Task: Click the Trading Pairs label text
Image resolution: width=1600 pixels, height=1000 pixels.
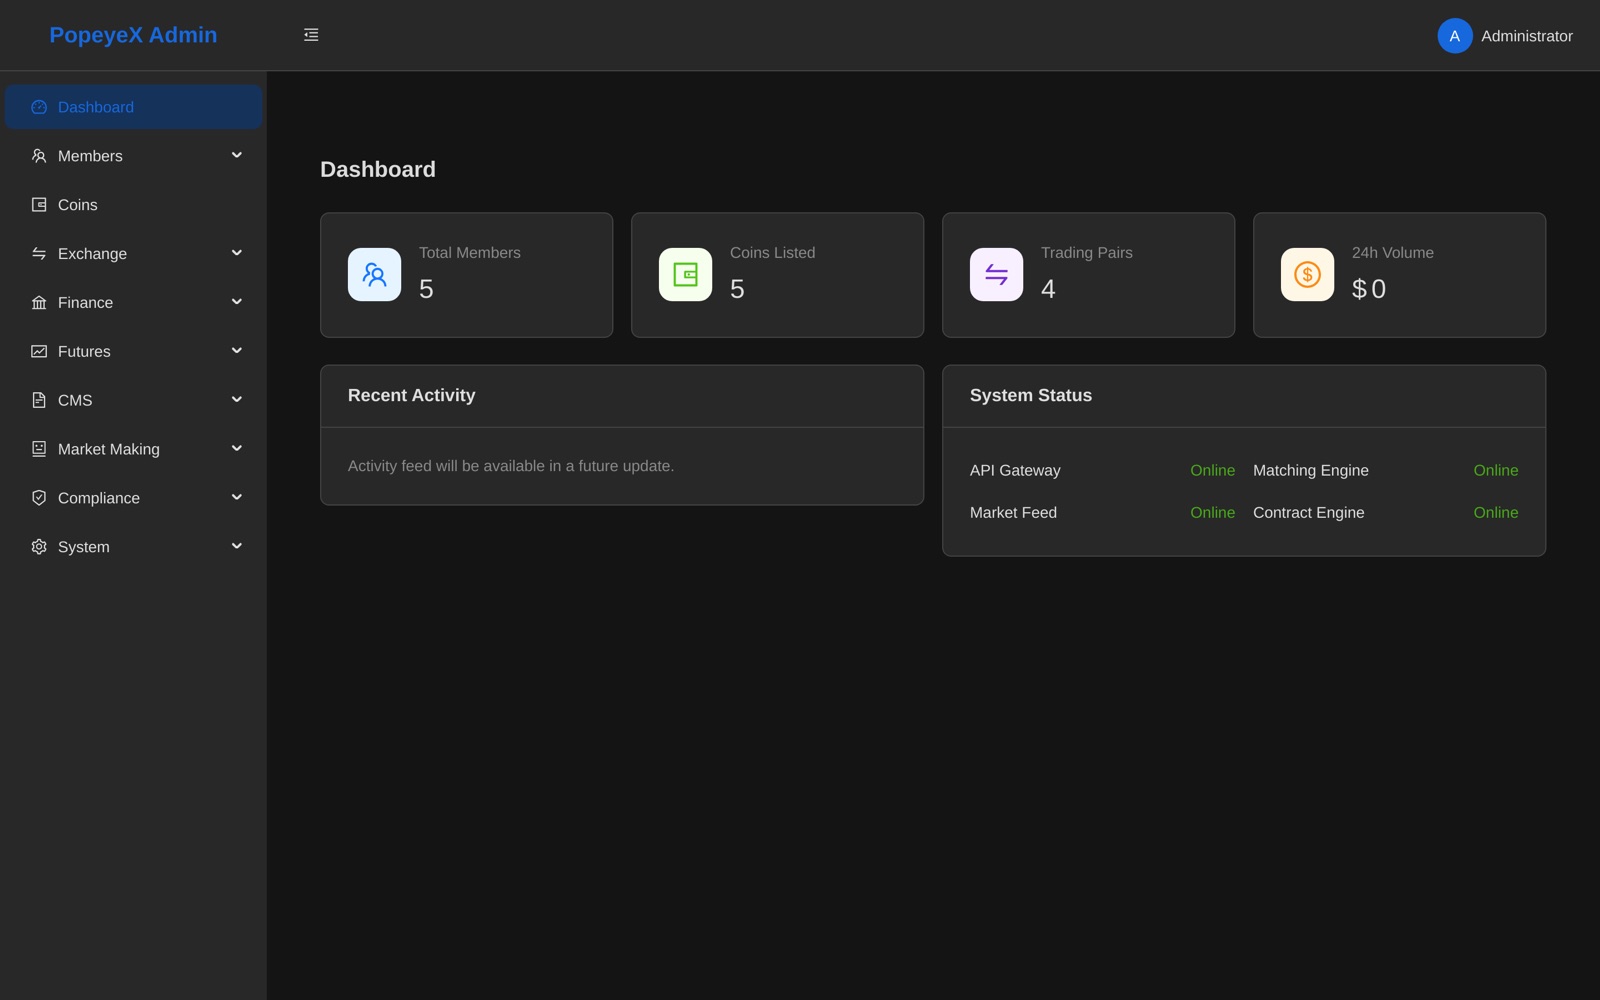Action: click(1086, 253)
